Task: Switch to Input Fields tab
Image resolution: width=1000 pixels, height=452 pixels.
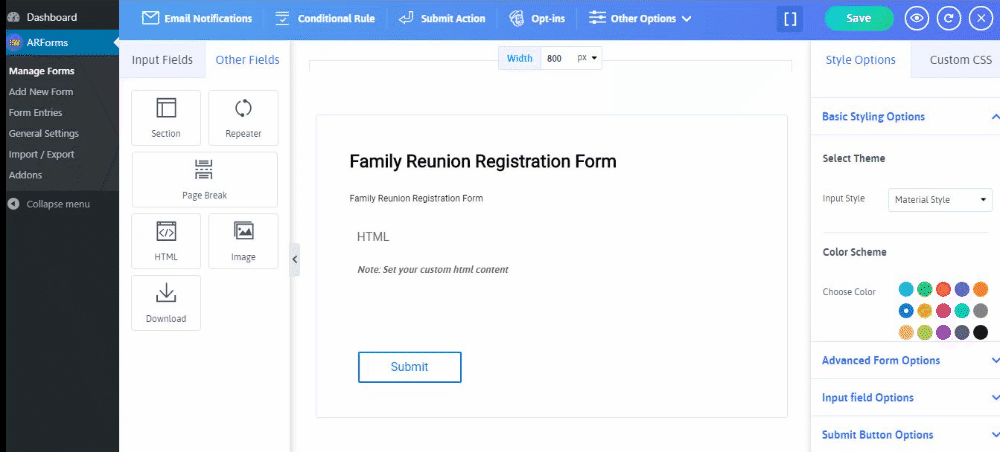Action: click(162, 60)
